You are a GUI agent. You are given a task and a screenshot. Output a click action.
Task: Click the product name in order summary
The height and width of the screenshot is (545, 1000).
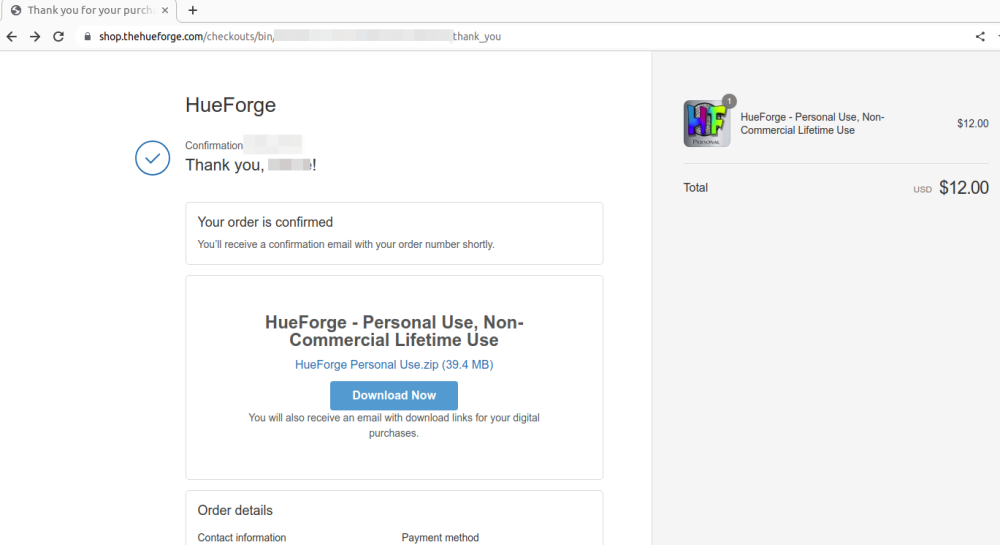pos(812,124)
